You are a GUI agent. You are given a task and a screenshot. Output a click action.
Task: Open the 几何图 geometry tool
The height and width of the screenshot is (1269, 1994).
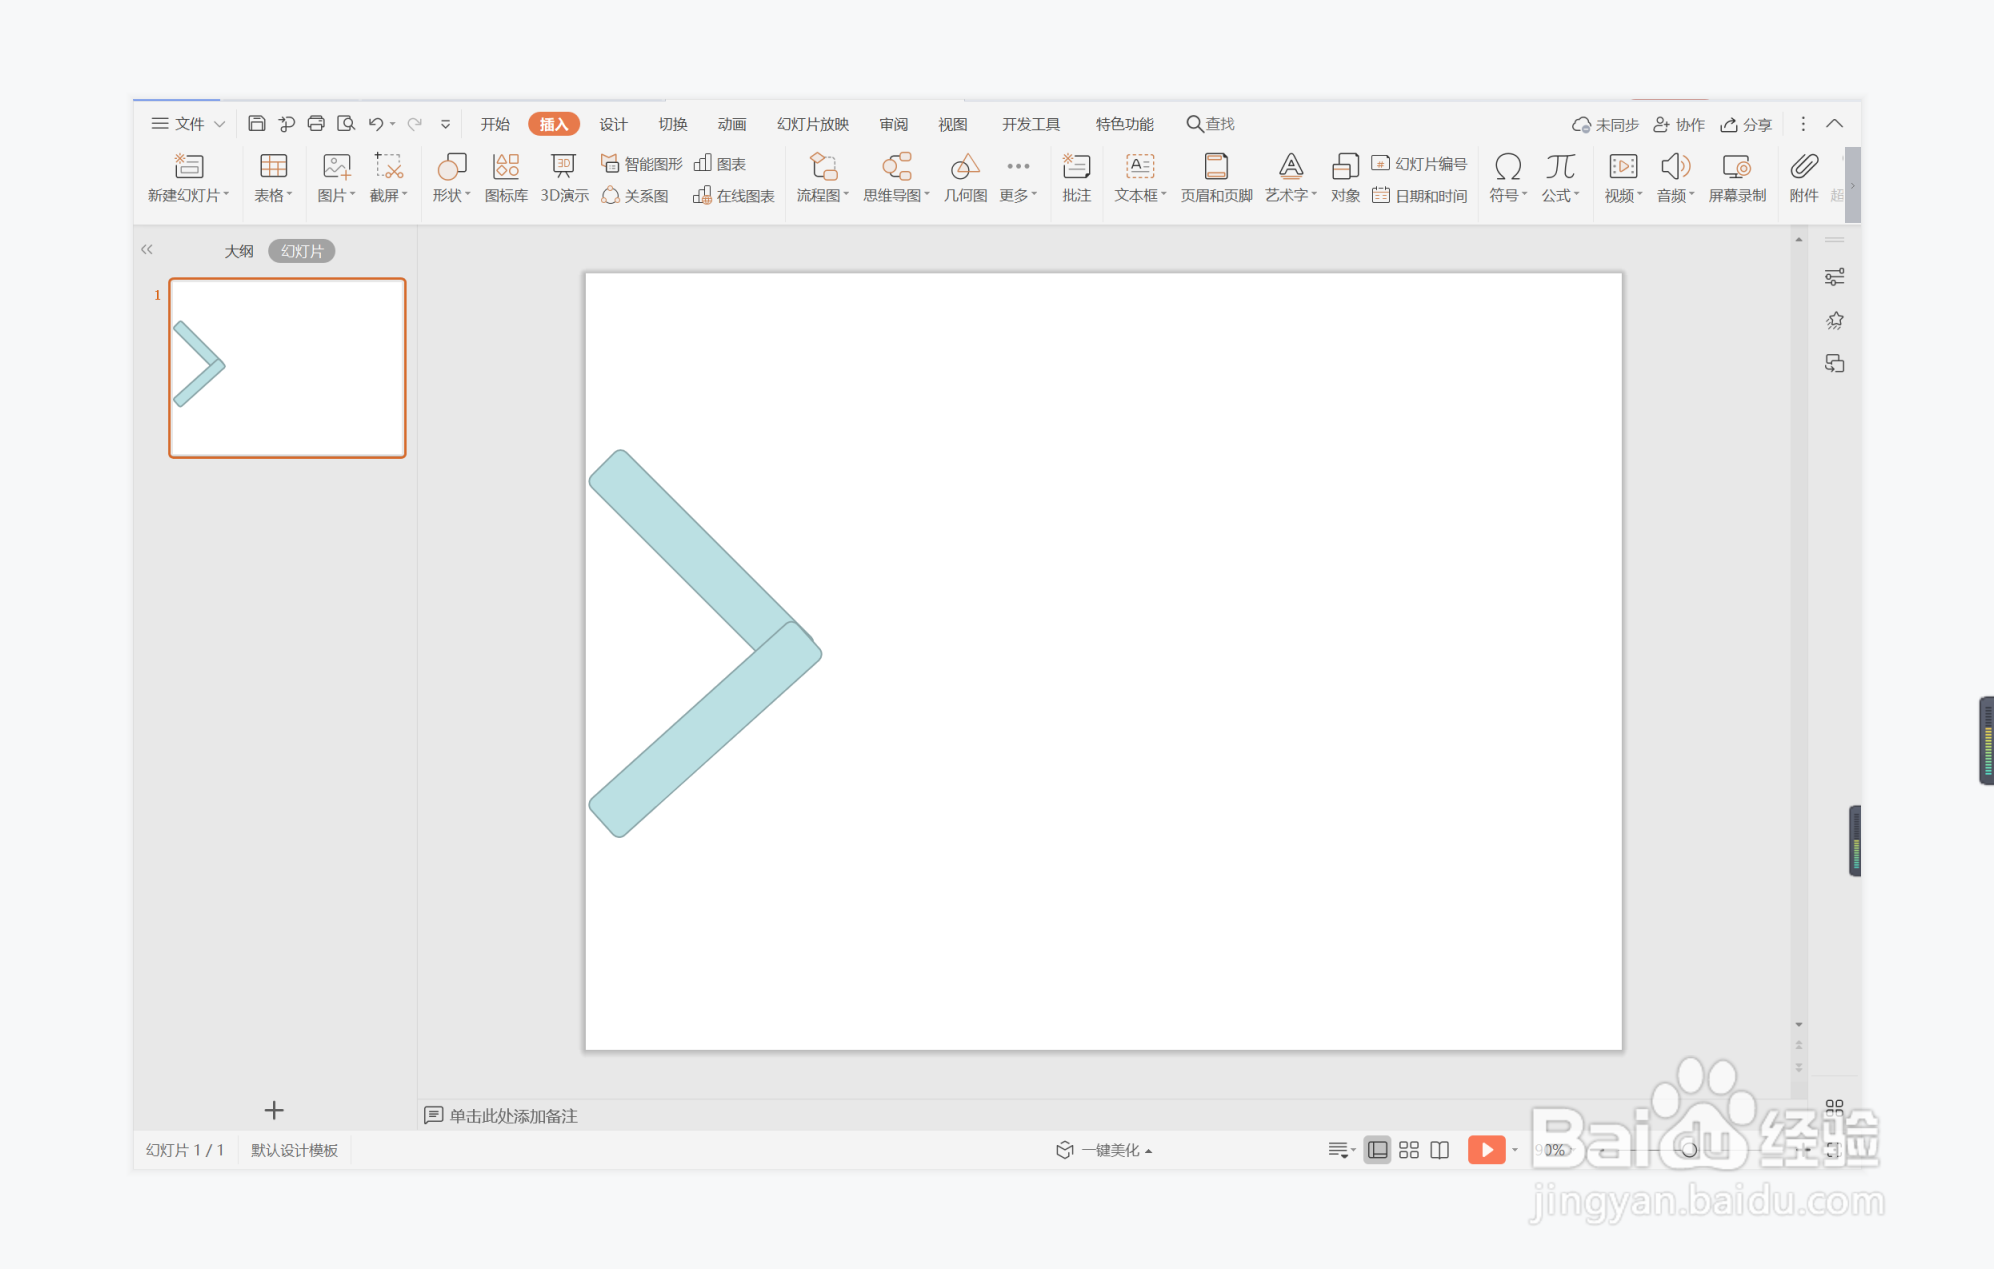pyautogui.click(x=965, y=177)
